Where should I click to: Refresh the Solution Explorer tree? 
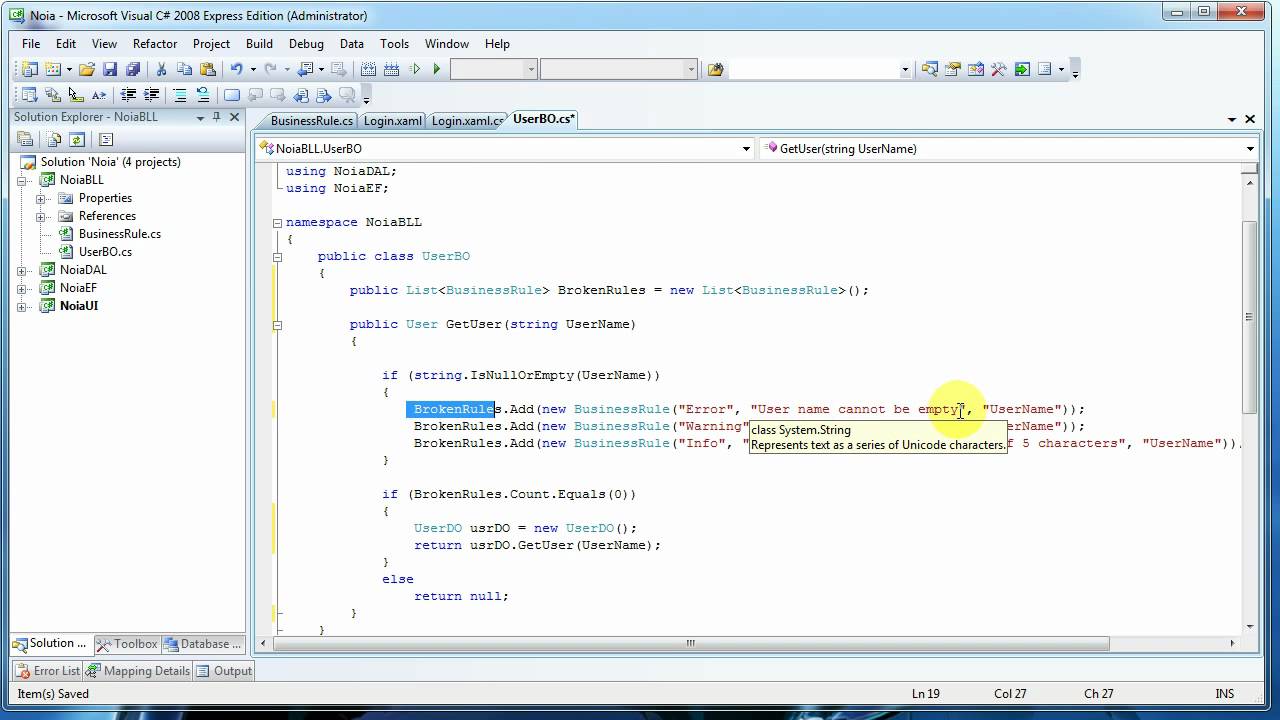(77, 139)
